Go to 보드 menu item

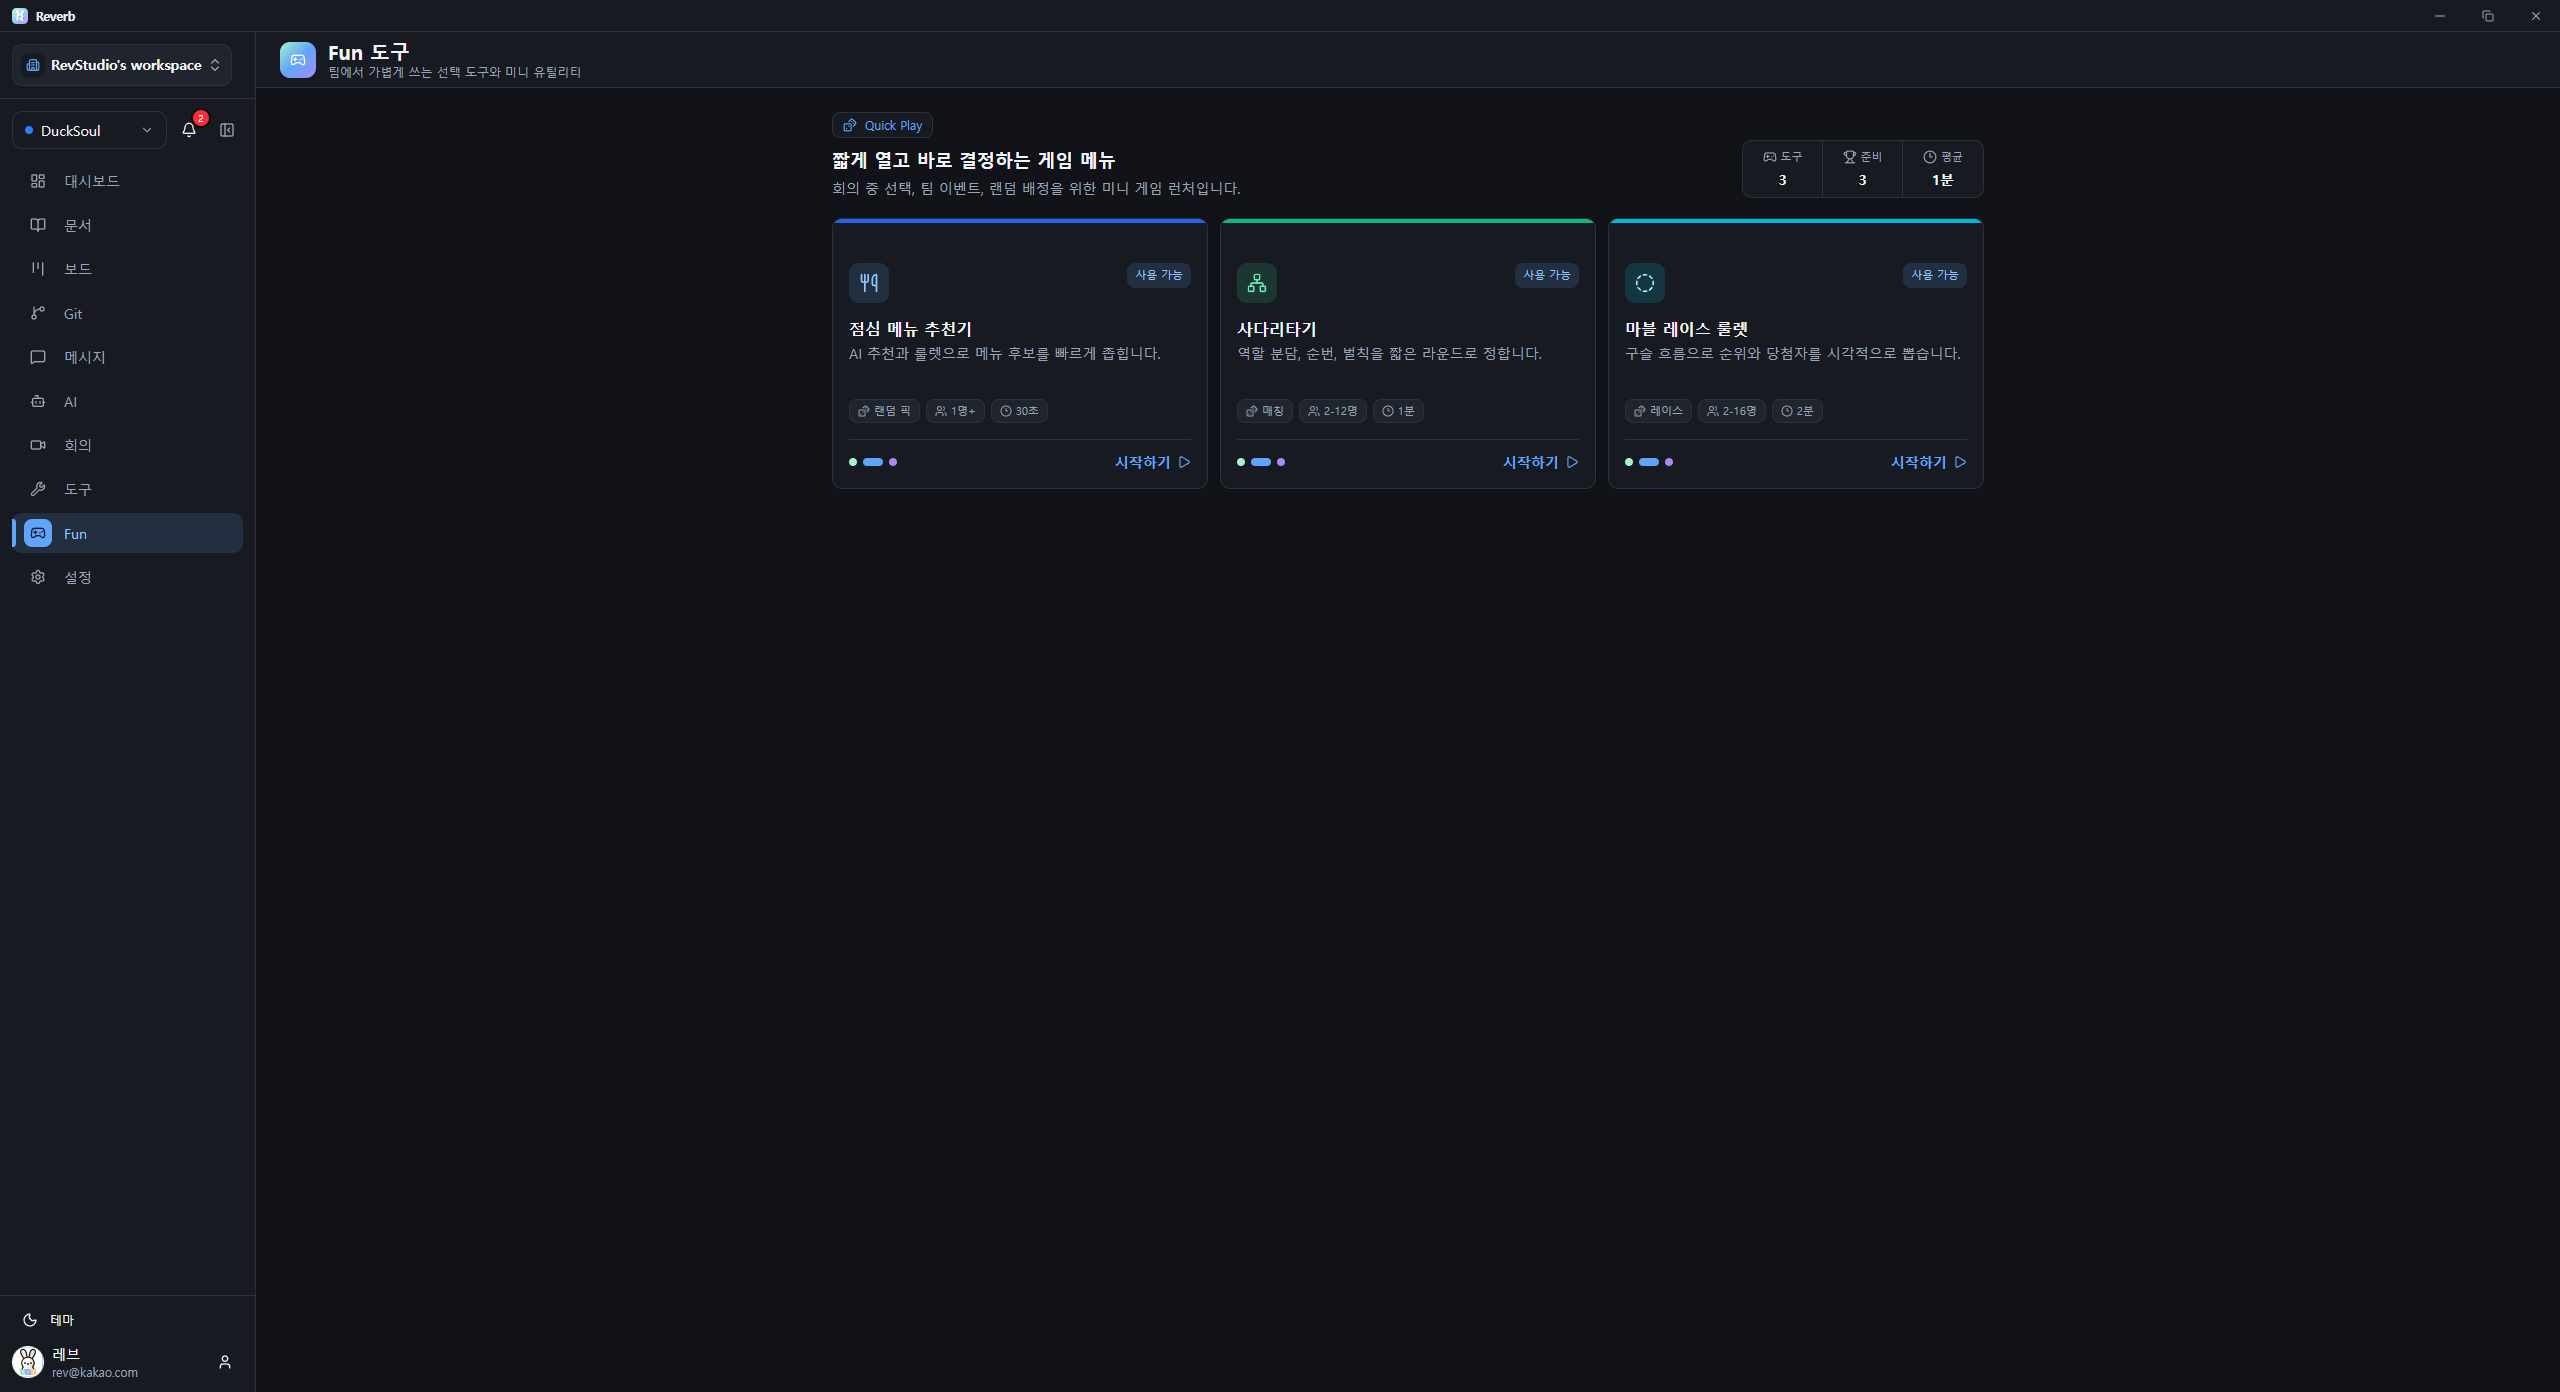pos(128,269)
